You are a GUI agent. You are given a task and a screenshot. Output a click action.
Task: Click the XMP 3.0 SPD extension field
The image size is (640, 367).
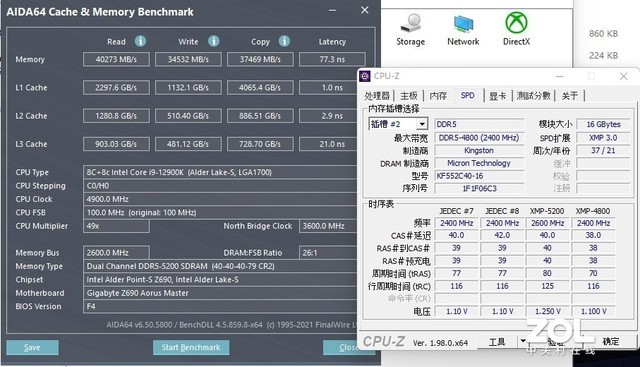tap(603, 138)
